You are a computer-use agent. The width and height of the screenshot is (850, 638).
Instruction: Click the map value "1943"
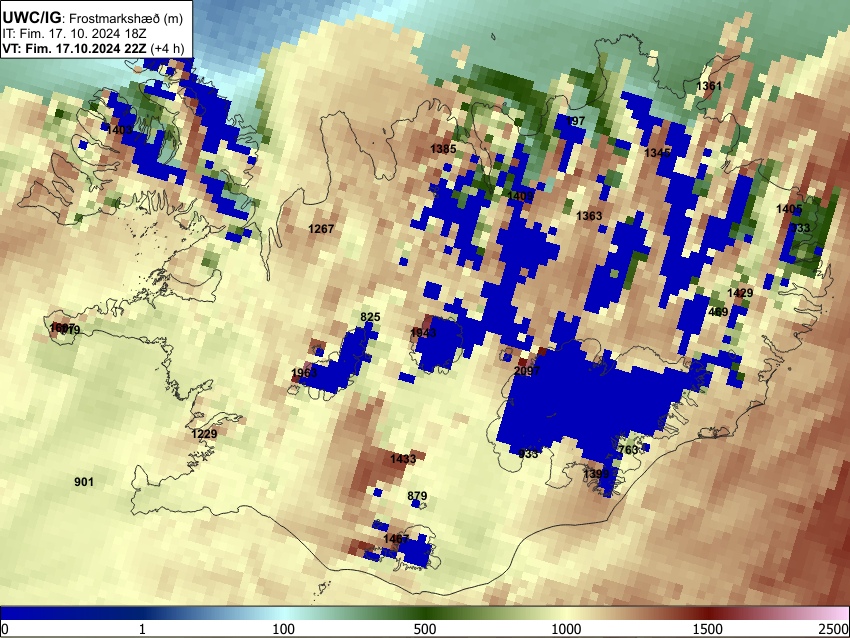(x=423, y=332)
